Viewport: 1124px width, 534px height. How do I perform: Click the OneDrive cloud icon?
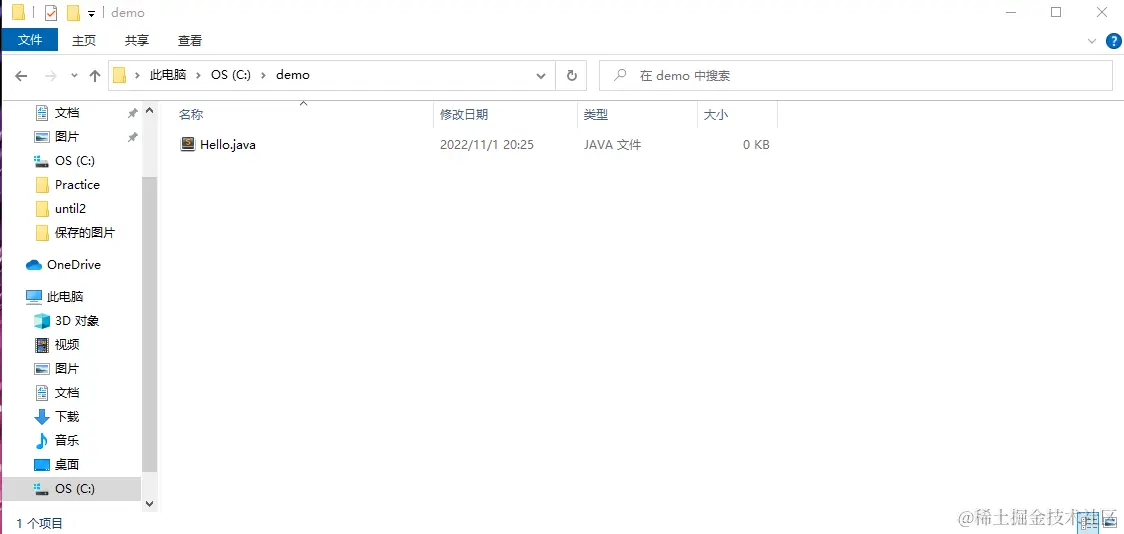pos(34,265)
